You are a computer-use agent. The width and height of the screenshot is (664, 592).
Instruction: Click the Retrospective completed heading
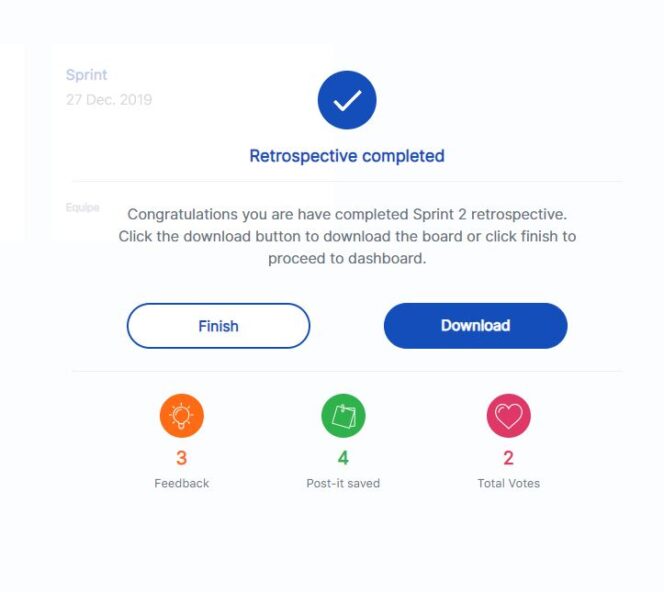point(347,156)
